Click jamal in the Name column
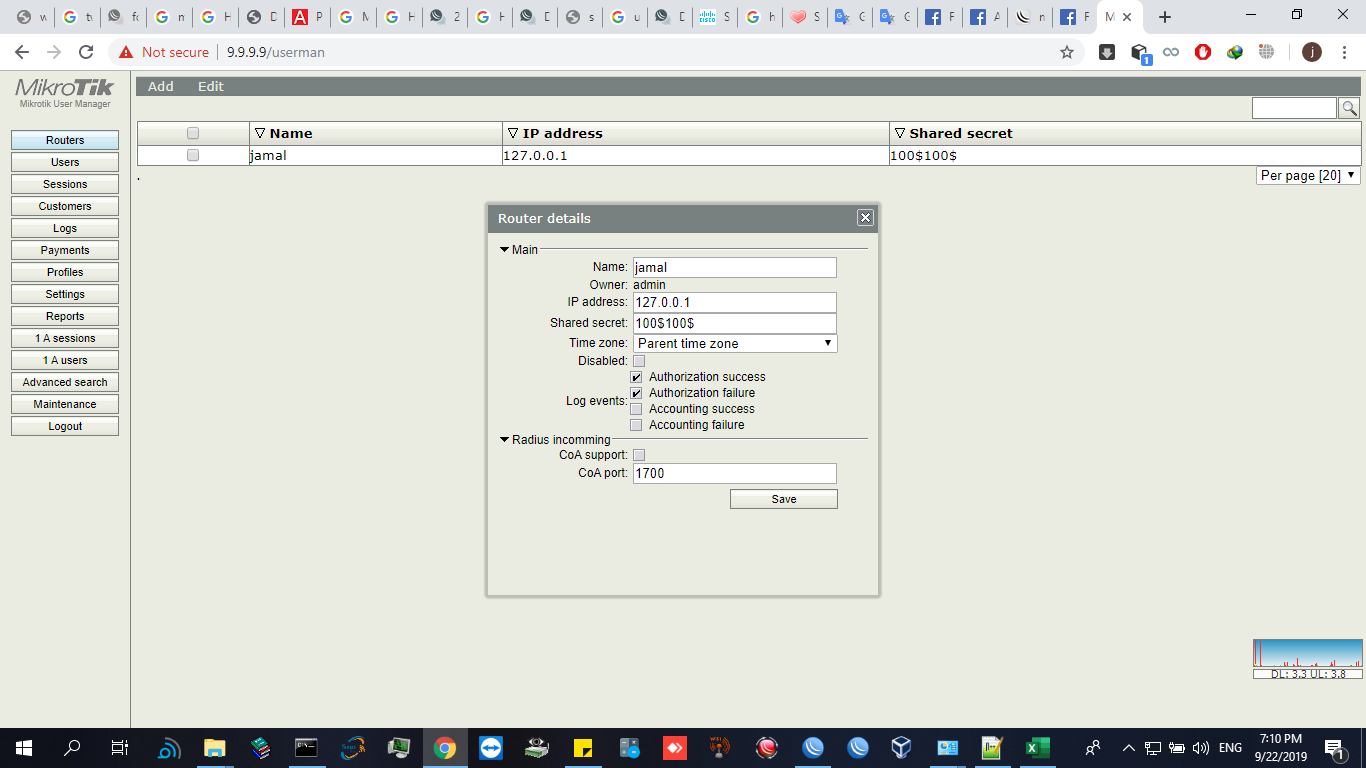The image size is (1366, 768). pyautogui.click(x=269, y=155)
